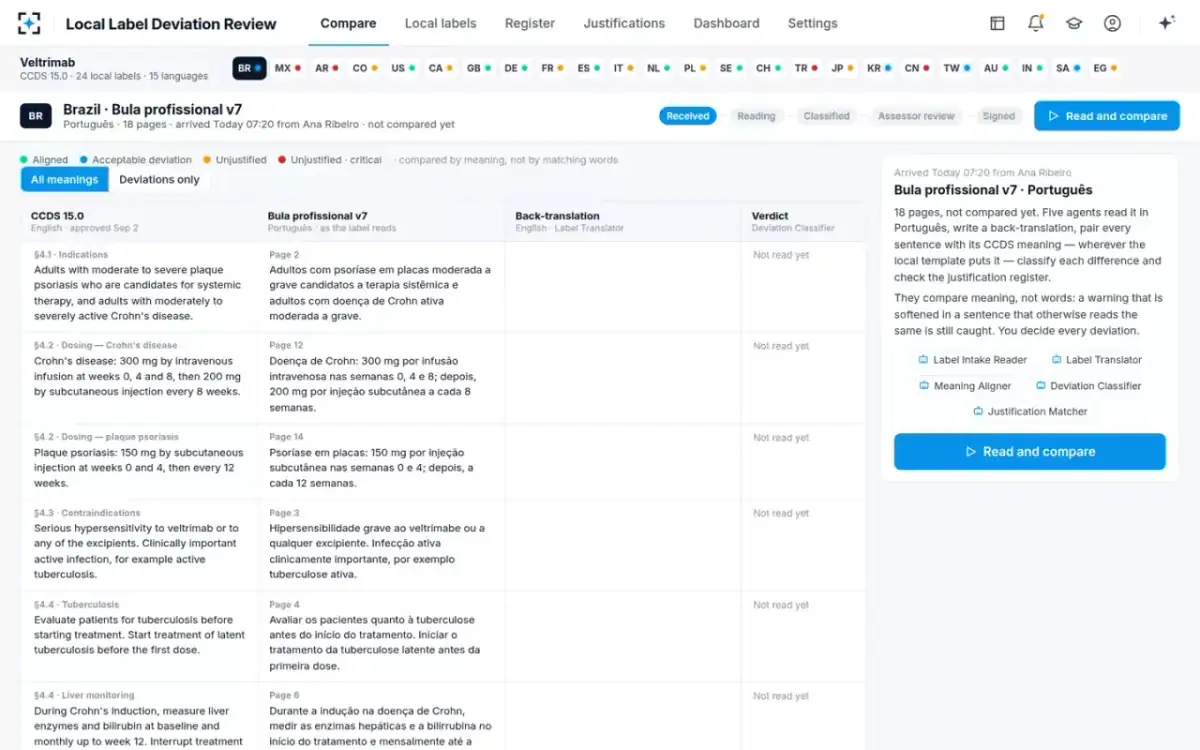Open the user profile icon
The image size is (1200, 750).
pyautogui.click(x=1112, y=23)
